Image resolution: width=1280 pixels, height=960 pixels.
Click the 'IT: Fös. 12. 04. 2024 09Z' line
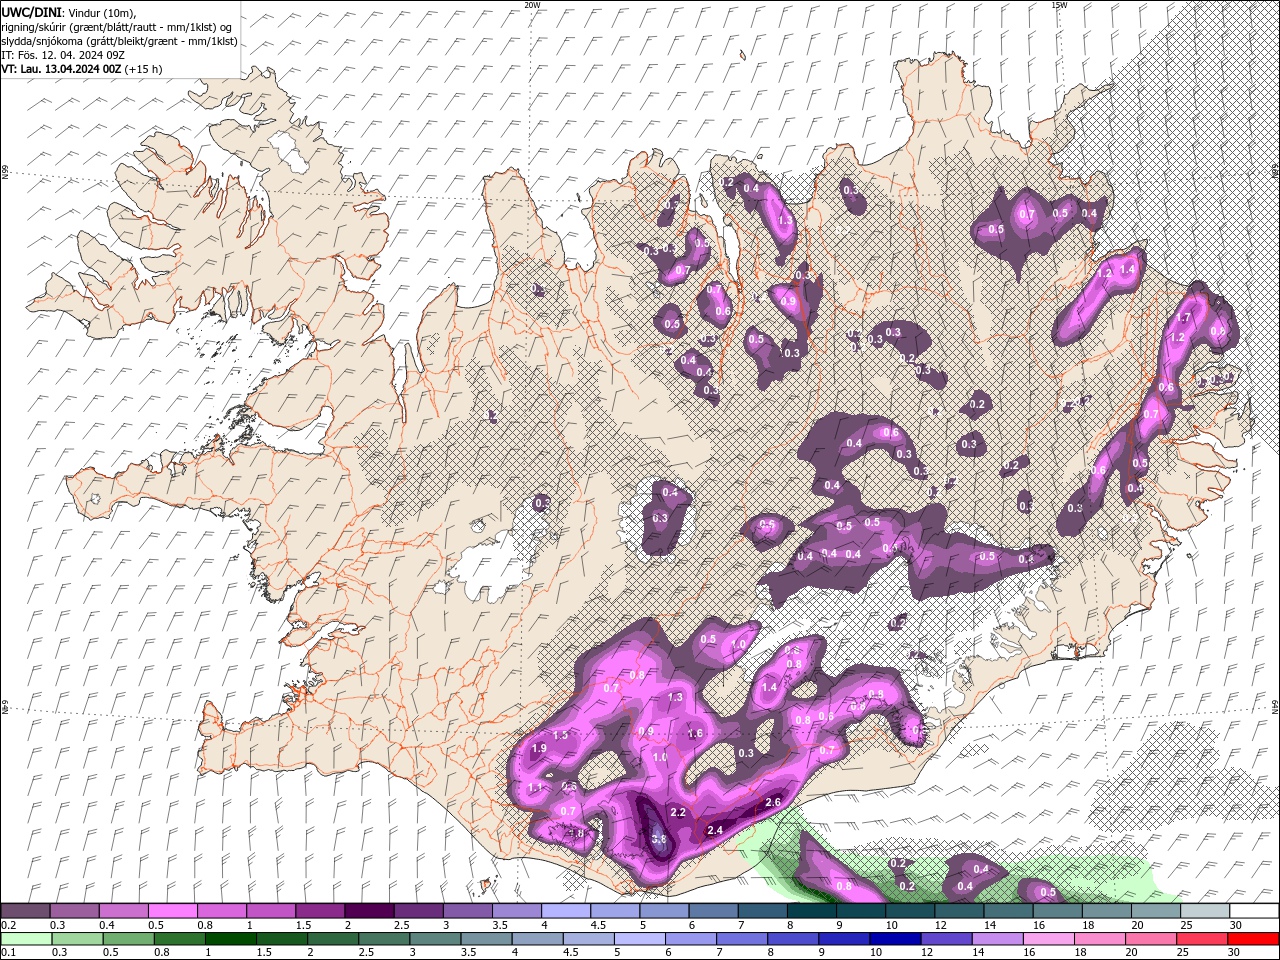(x=62, y=55)
